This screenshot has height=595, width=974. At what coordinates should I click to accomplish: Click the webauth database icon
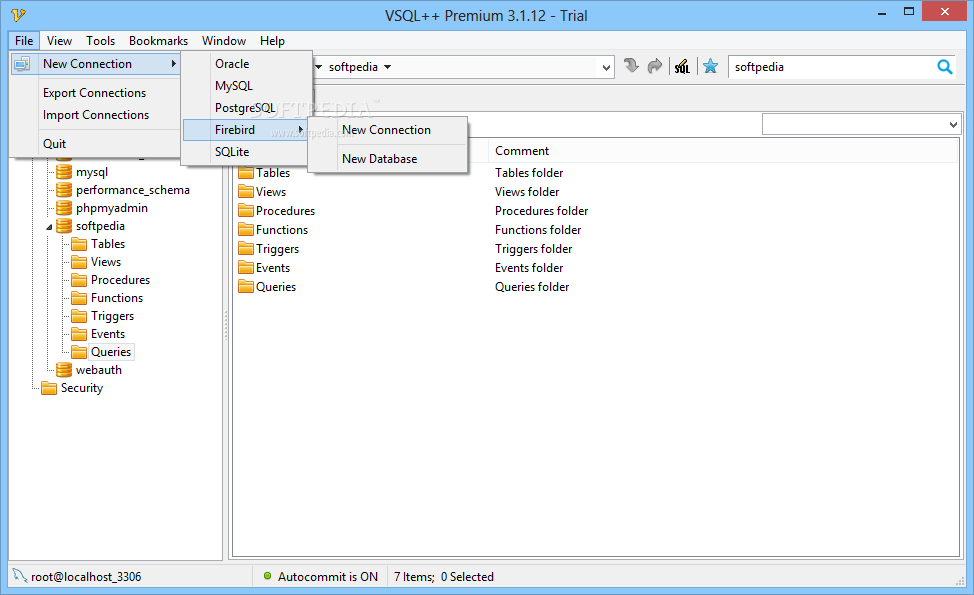coord(64,370)
